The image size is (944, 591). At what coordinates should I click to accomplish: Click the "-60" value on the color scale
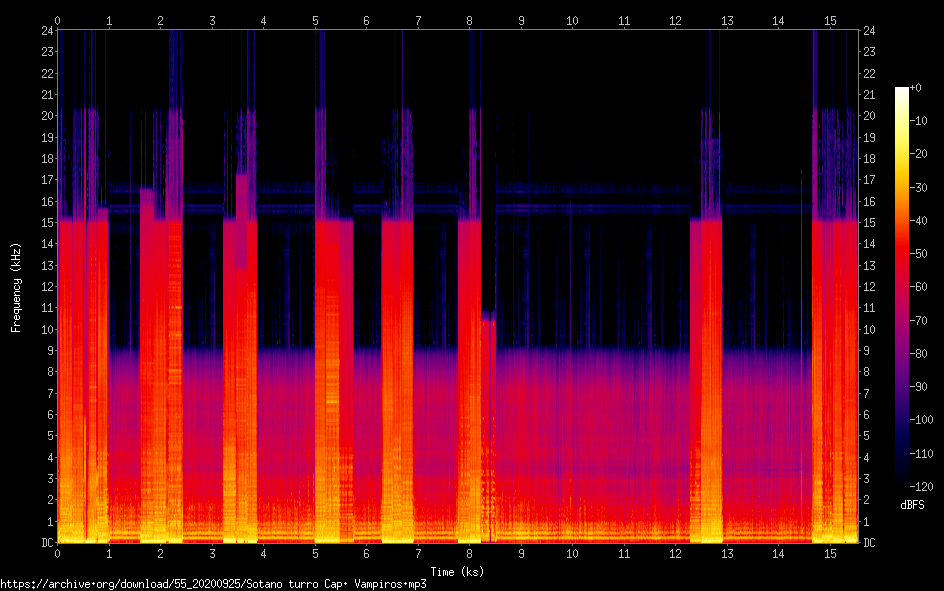(918, 287)
